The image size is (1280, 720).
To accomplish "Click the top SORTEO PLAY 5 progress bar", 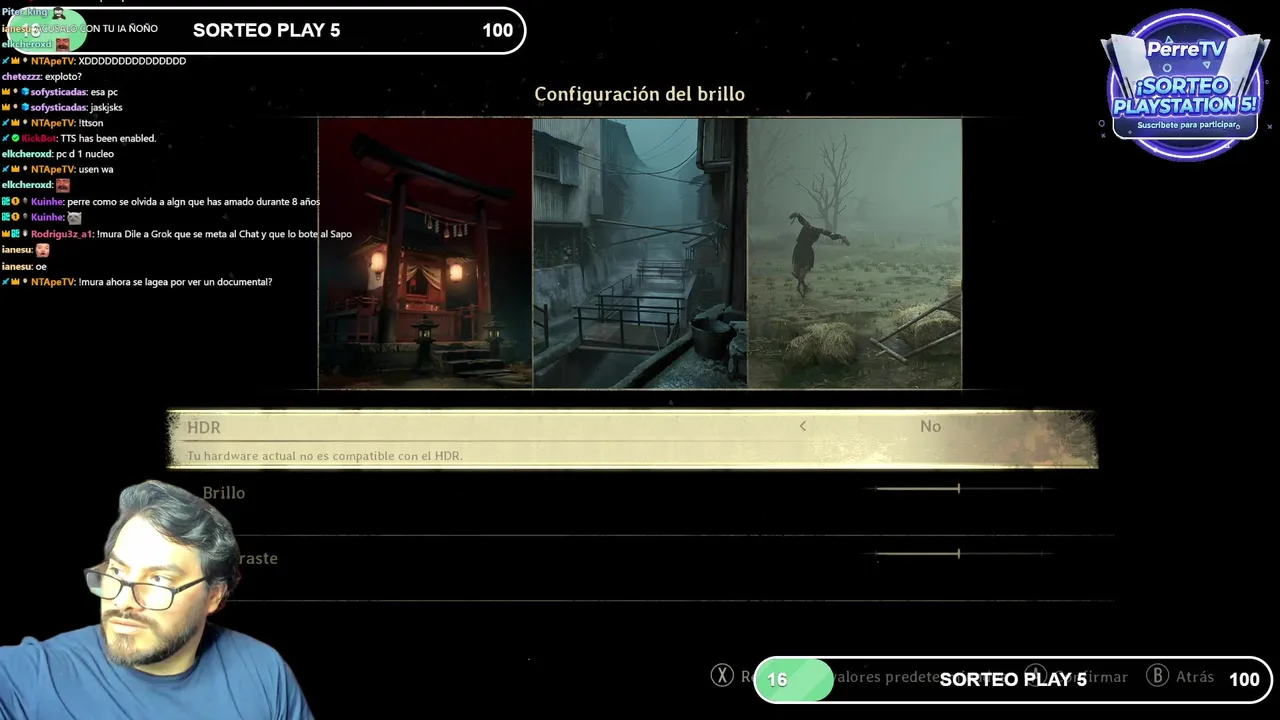I will (x=265, y=30).
